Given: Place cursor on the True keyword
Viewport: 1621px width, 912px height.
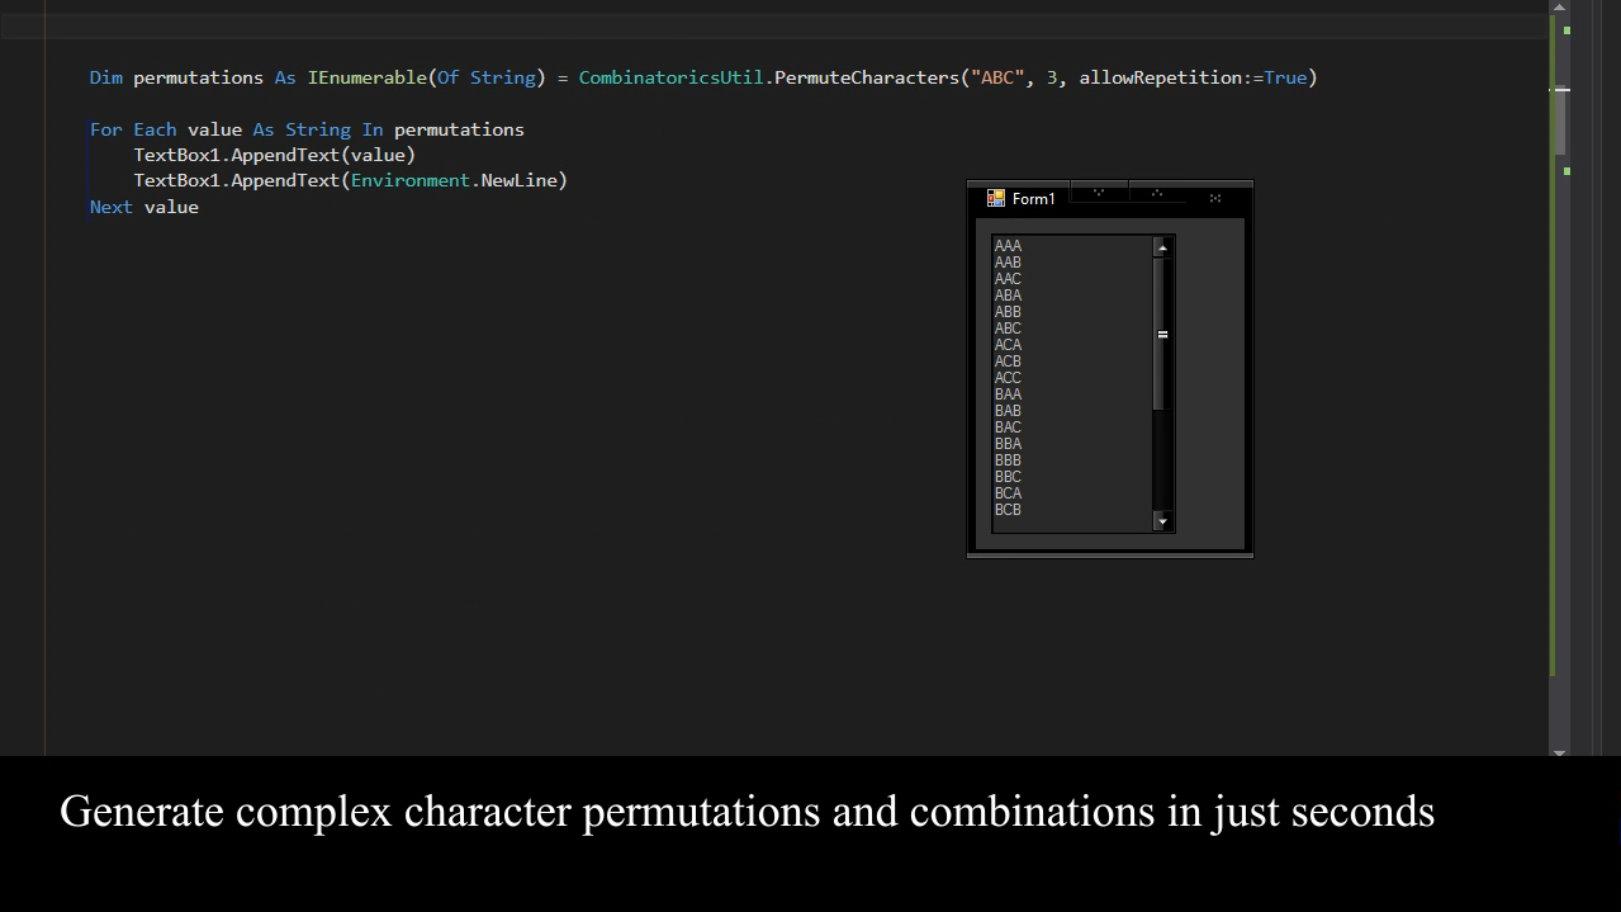Looking at the screenshot, I should [1285, 78].
